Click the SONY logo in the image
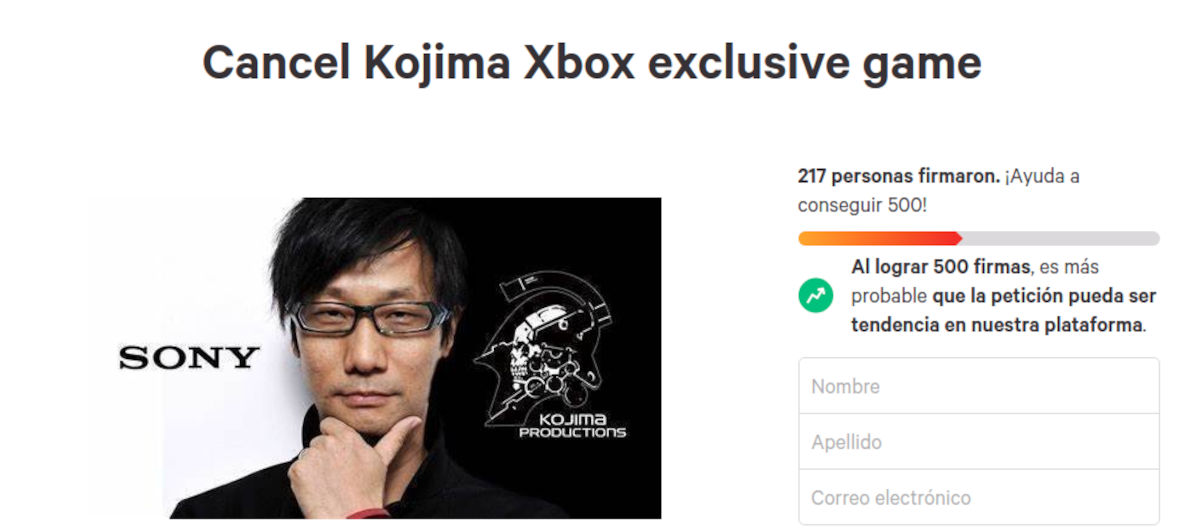The width and height of the screenshot is (1200, 529). click(189, 357)
